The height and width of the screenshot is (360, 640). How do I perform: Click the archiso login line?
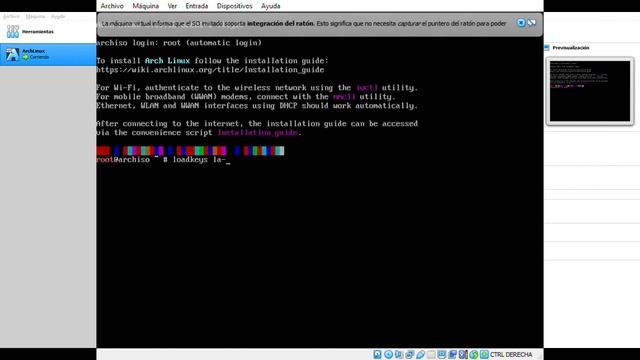[x=179, y=43]
